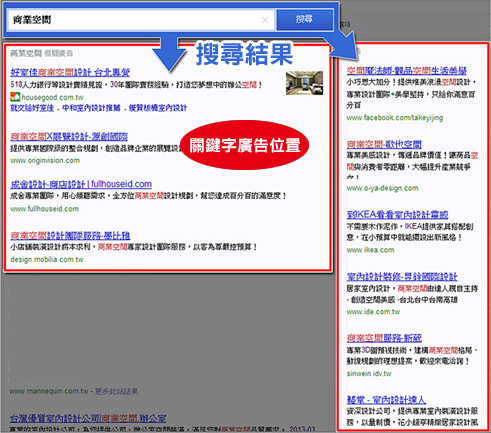Click www.ide.com.tw URL text

click(373, 312)
